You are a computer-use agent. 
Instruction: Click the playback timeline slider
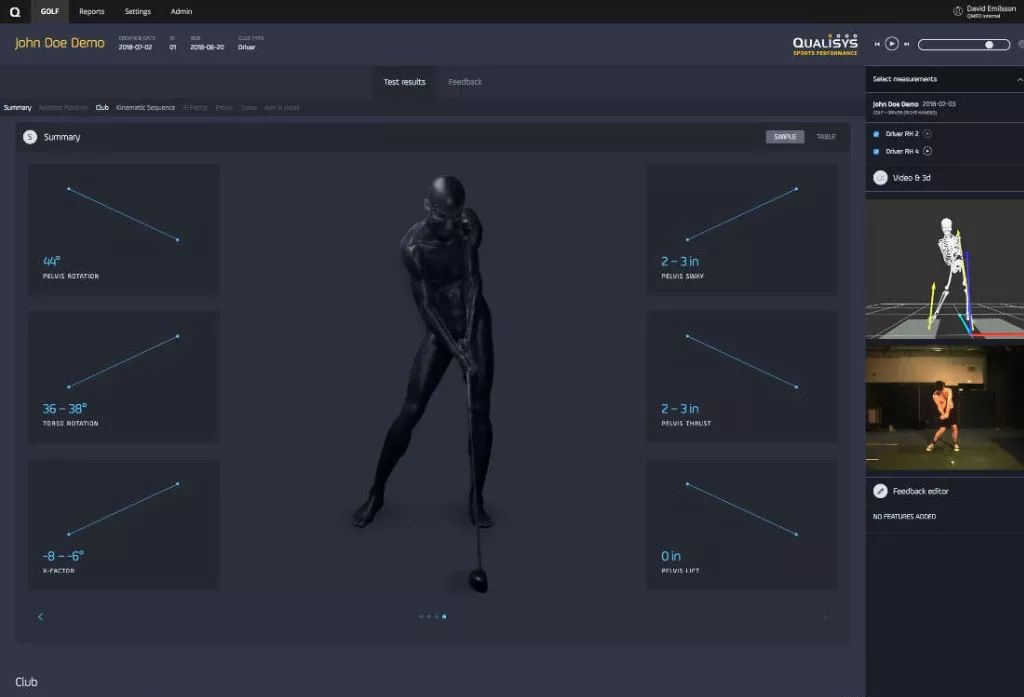pyautogui.click(x=962, y=44)
